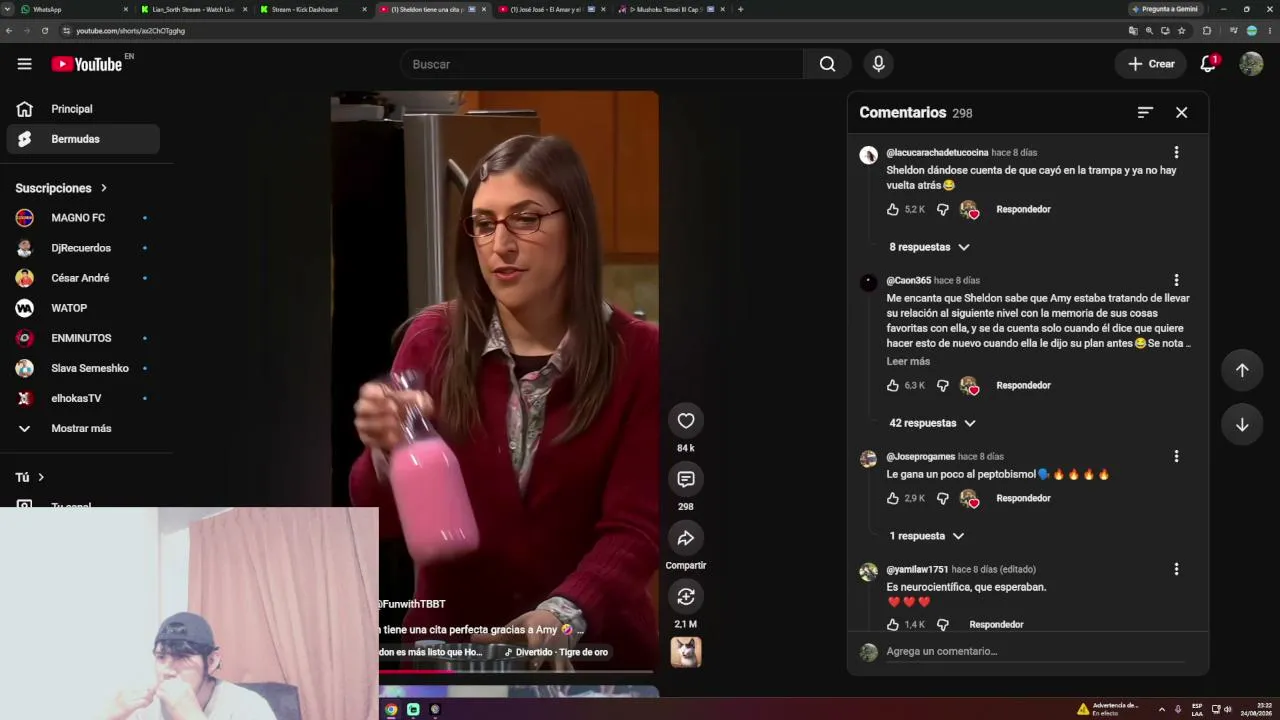The image size is (1280, 720).
Task: Expand the 42 respuestas thread
Action: pos(932,423)
